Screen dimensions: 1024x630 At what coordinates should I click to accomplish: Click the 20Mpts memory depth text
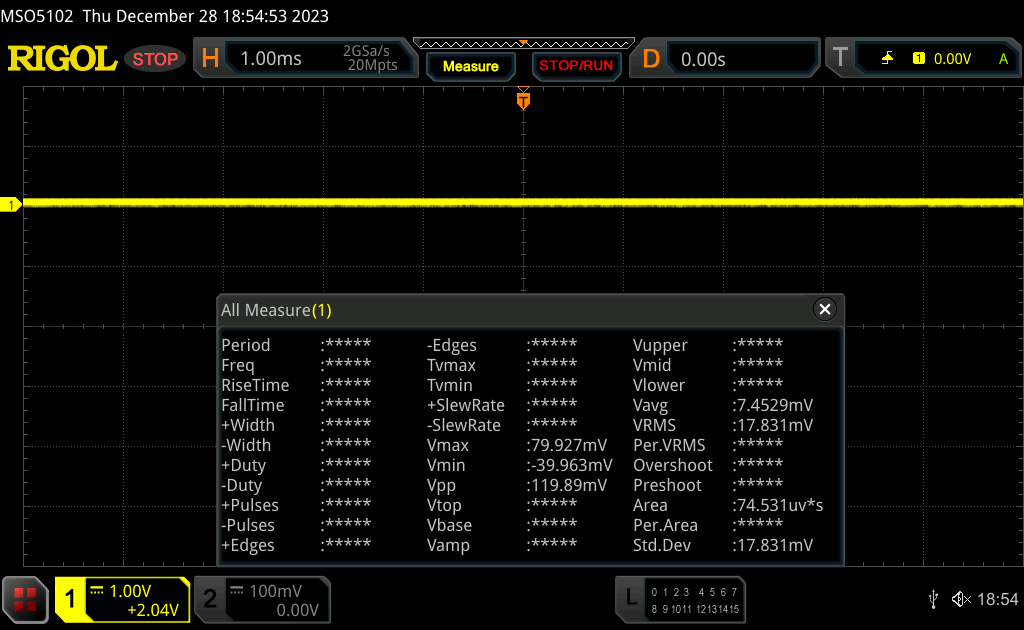pyautogui.click(x=372, y=65)
